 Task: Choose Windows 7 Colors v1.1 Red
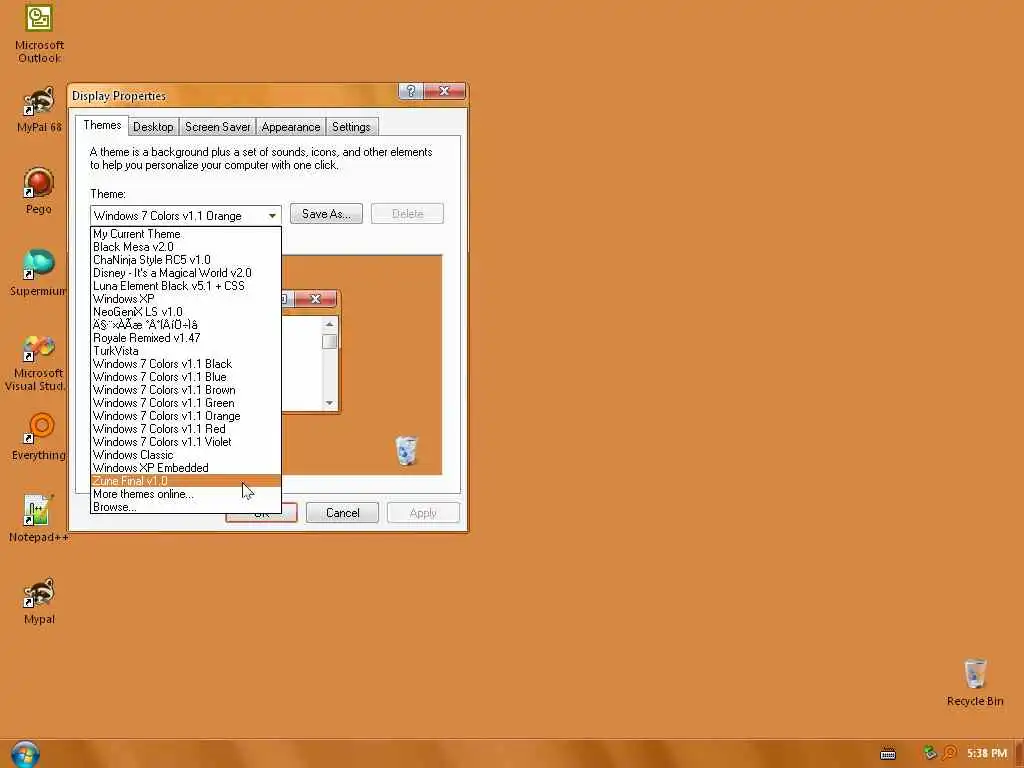[x=186, y=429]
